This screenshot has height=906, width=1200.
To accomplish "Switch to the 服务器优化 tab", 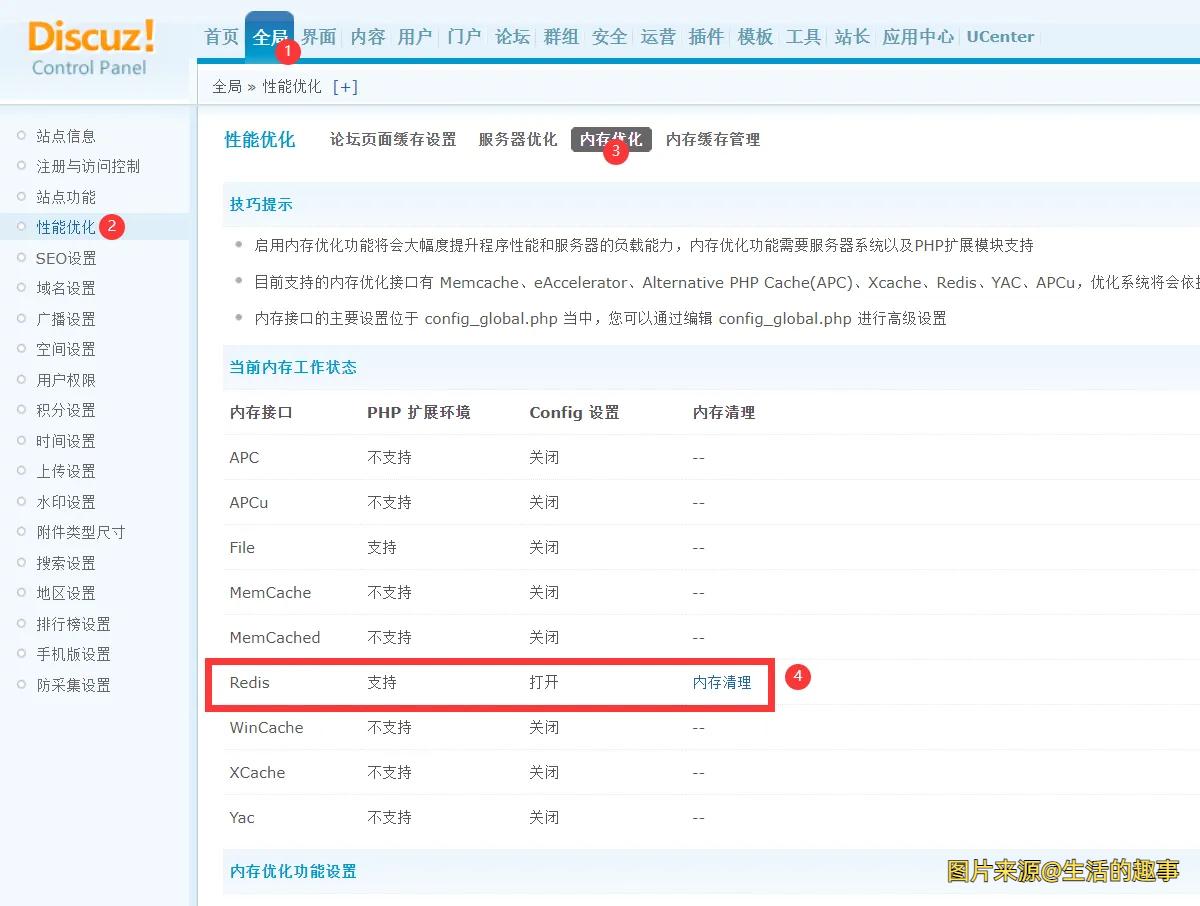I will 518,140.
